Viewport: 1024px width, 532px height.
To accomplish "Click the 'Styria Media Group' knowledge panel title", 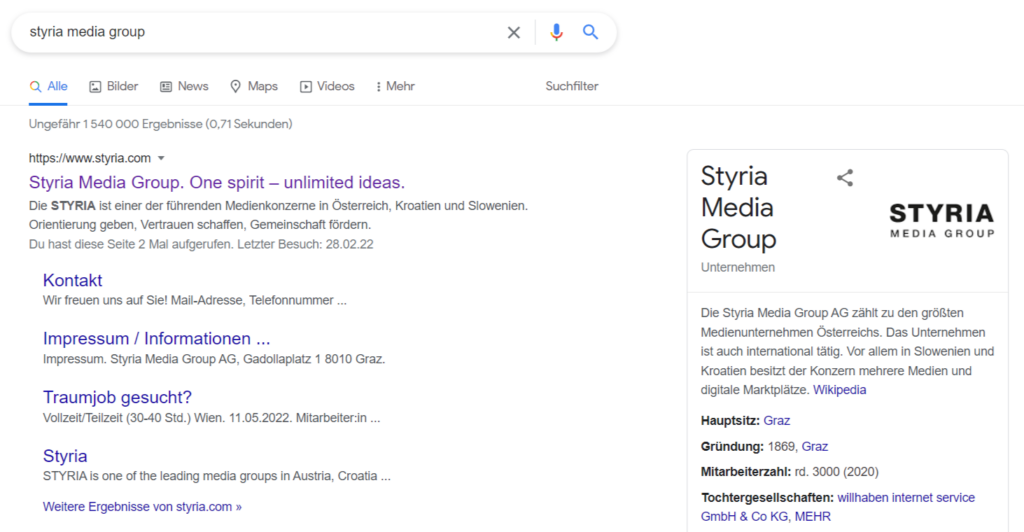I will (x=739, y=208).
